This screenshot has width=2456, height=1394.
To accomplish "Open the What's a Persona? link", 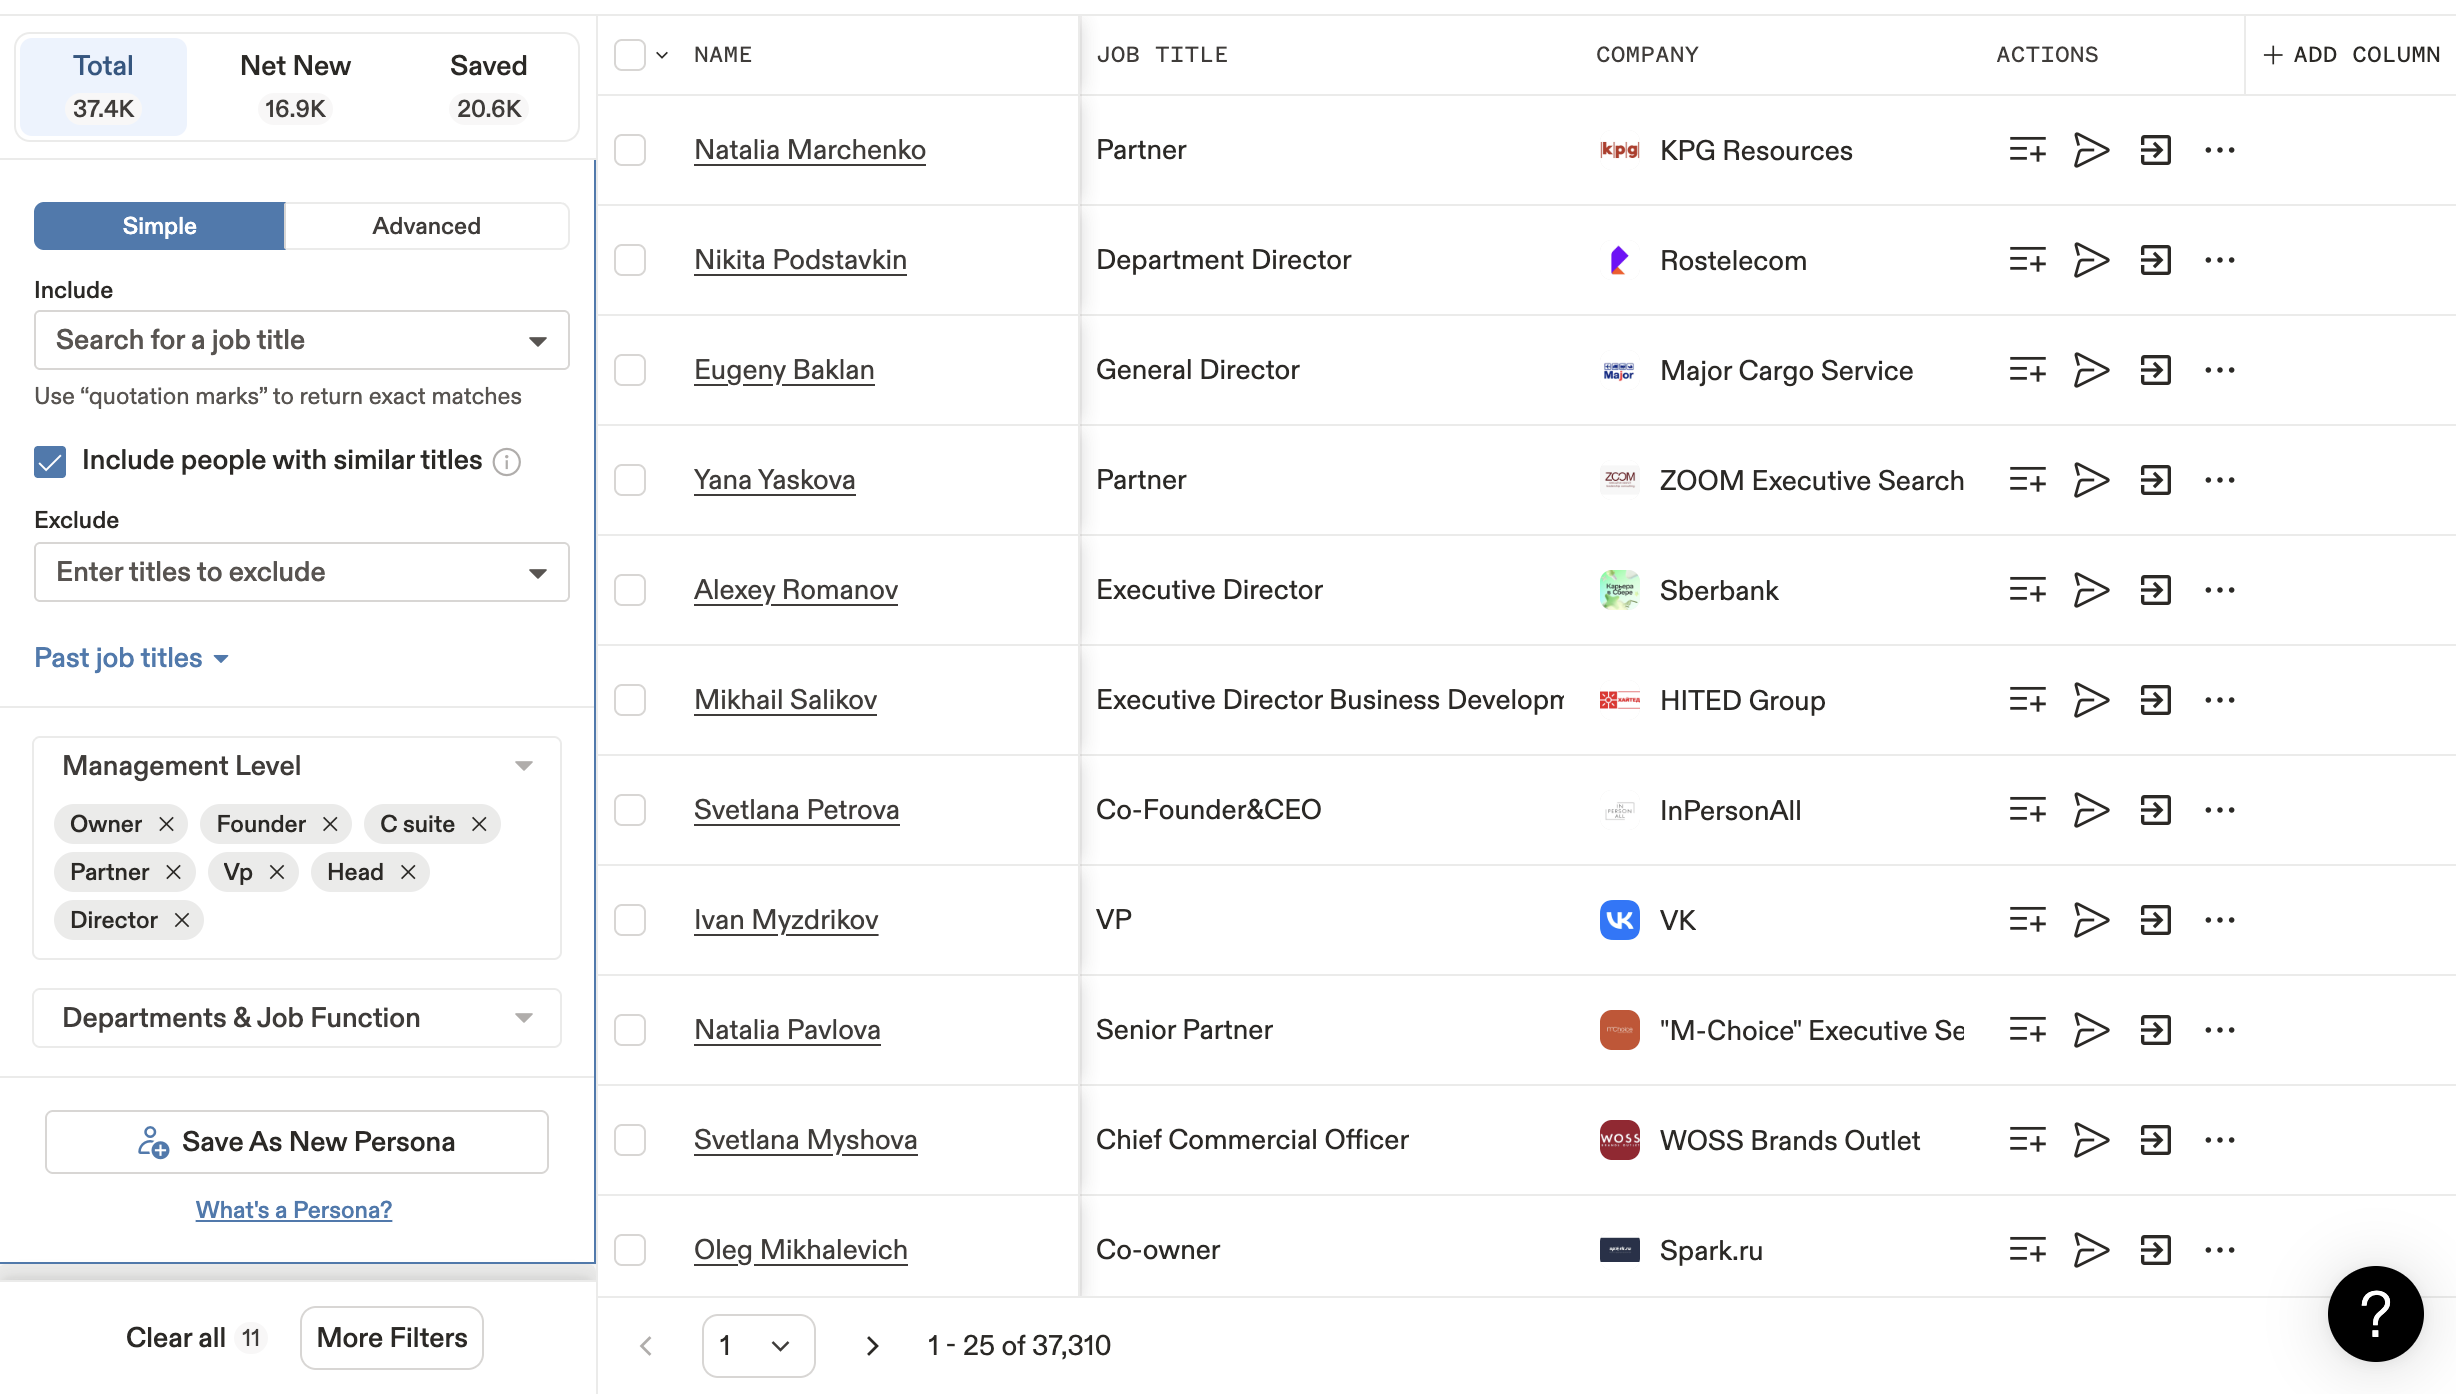I will [293, 1210].
